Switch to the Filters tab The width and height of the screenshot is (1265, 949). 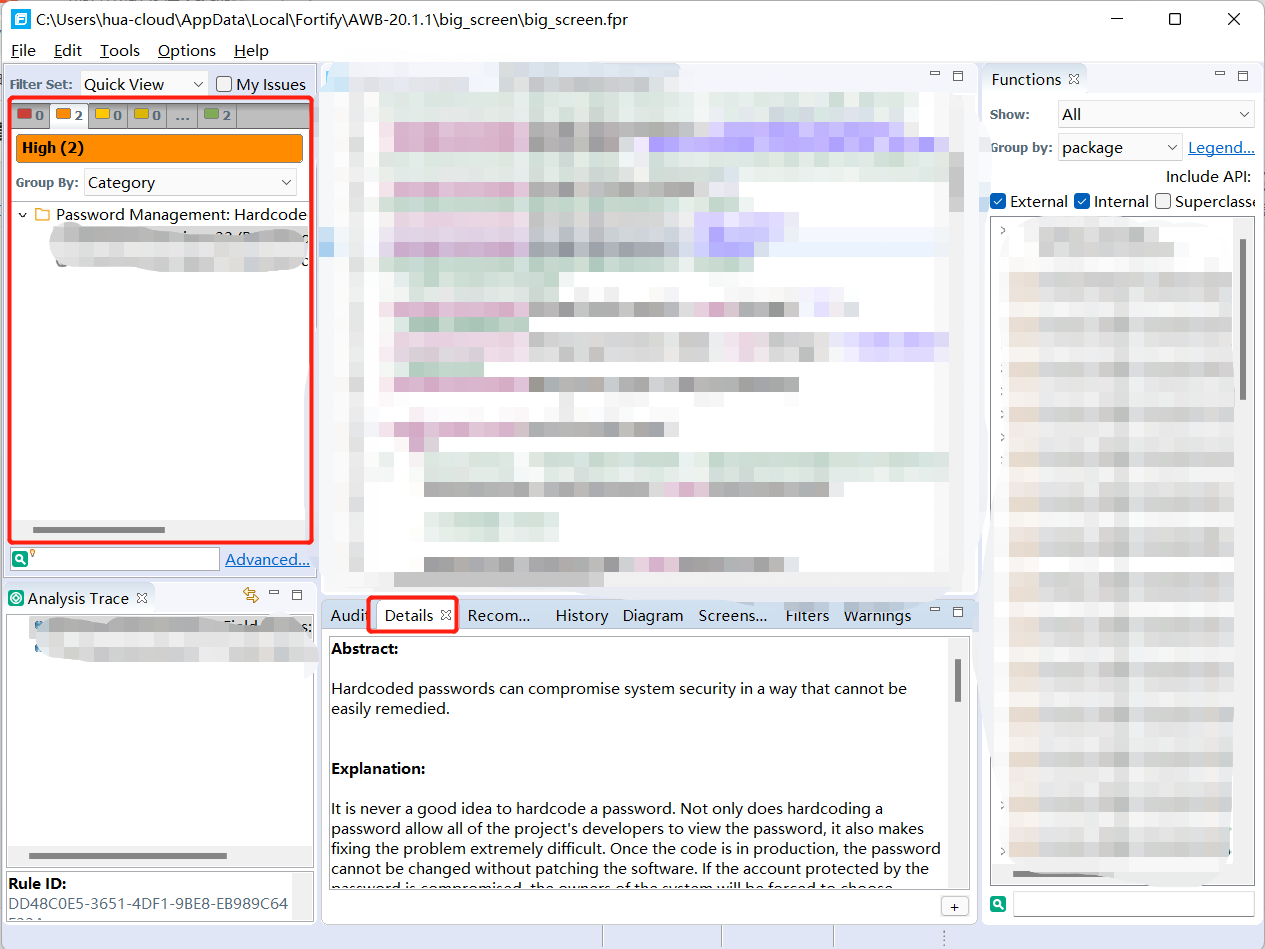point(807,615)
